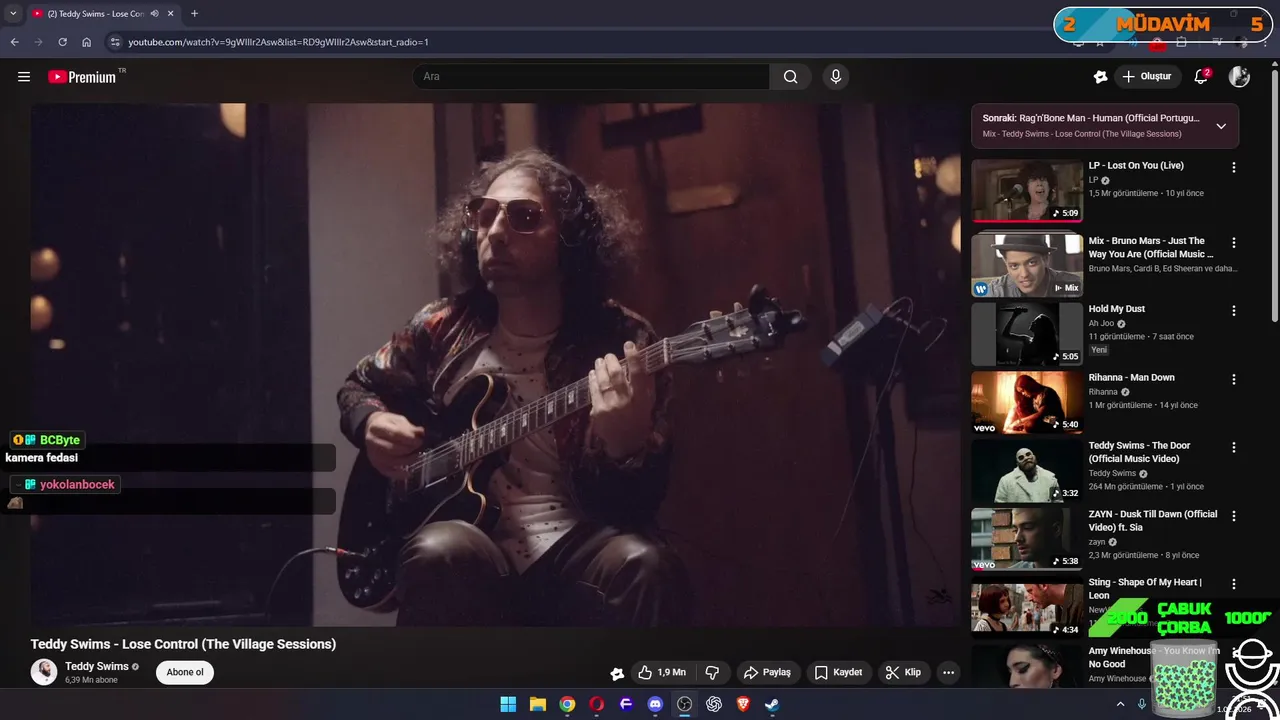
Task: Click the video player to pause
Action: [496, 365]
